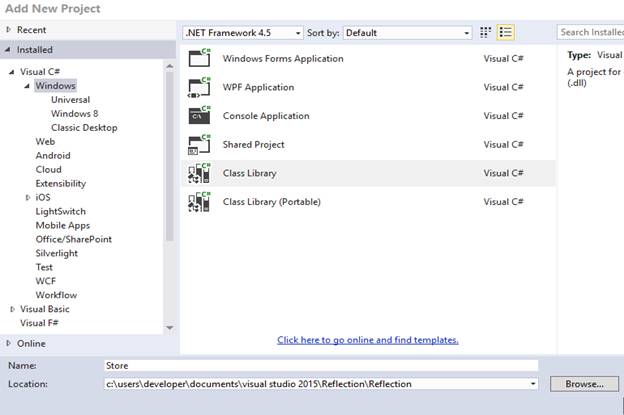Viewport: 624px width, 415px height.
Task: Click the Class Library template icon
Action: 199,173
